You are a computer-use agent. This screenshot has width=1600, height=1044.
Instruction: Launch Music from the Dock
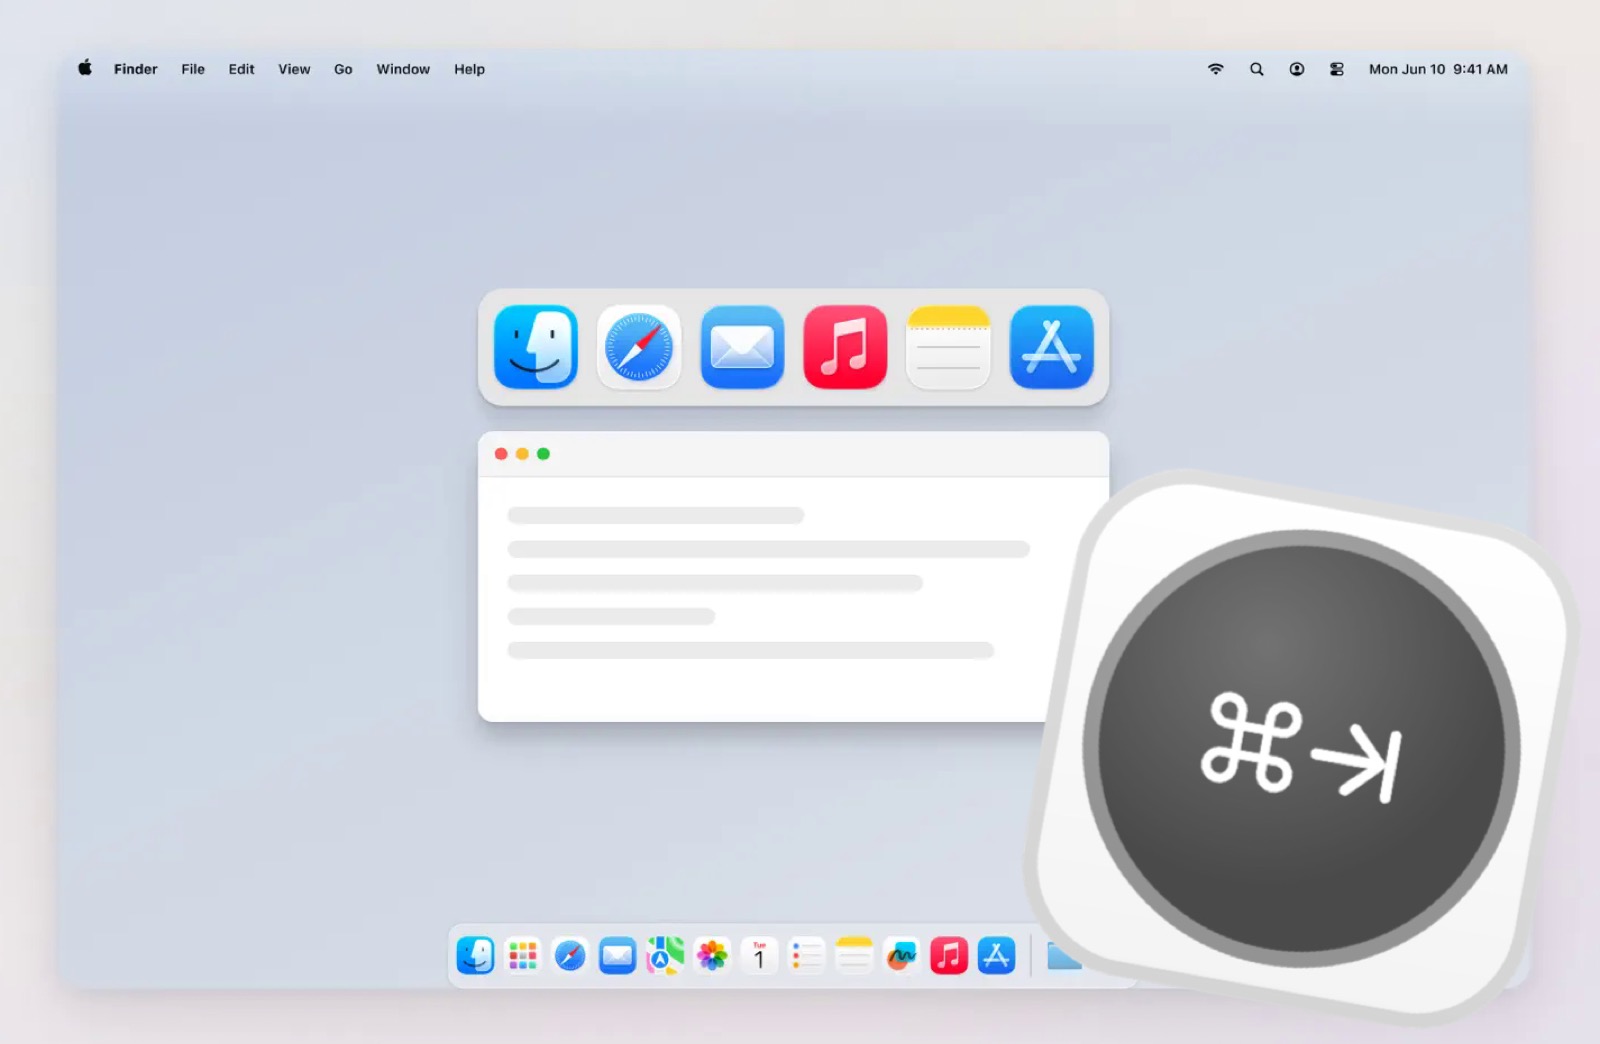949,956
